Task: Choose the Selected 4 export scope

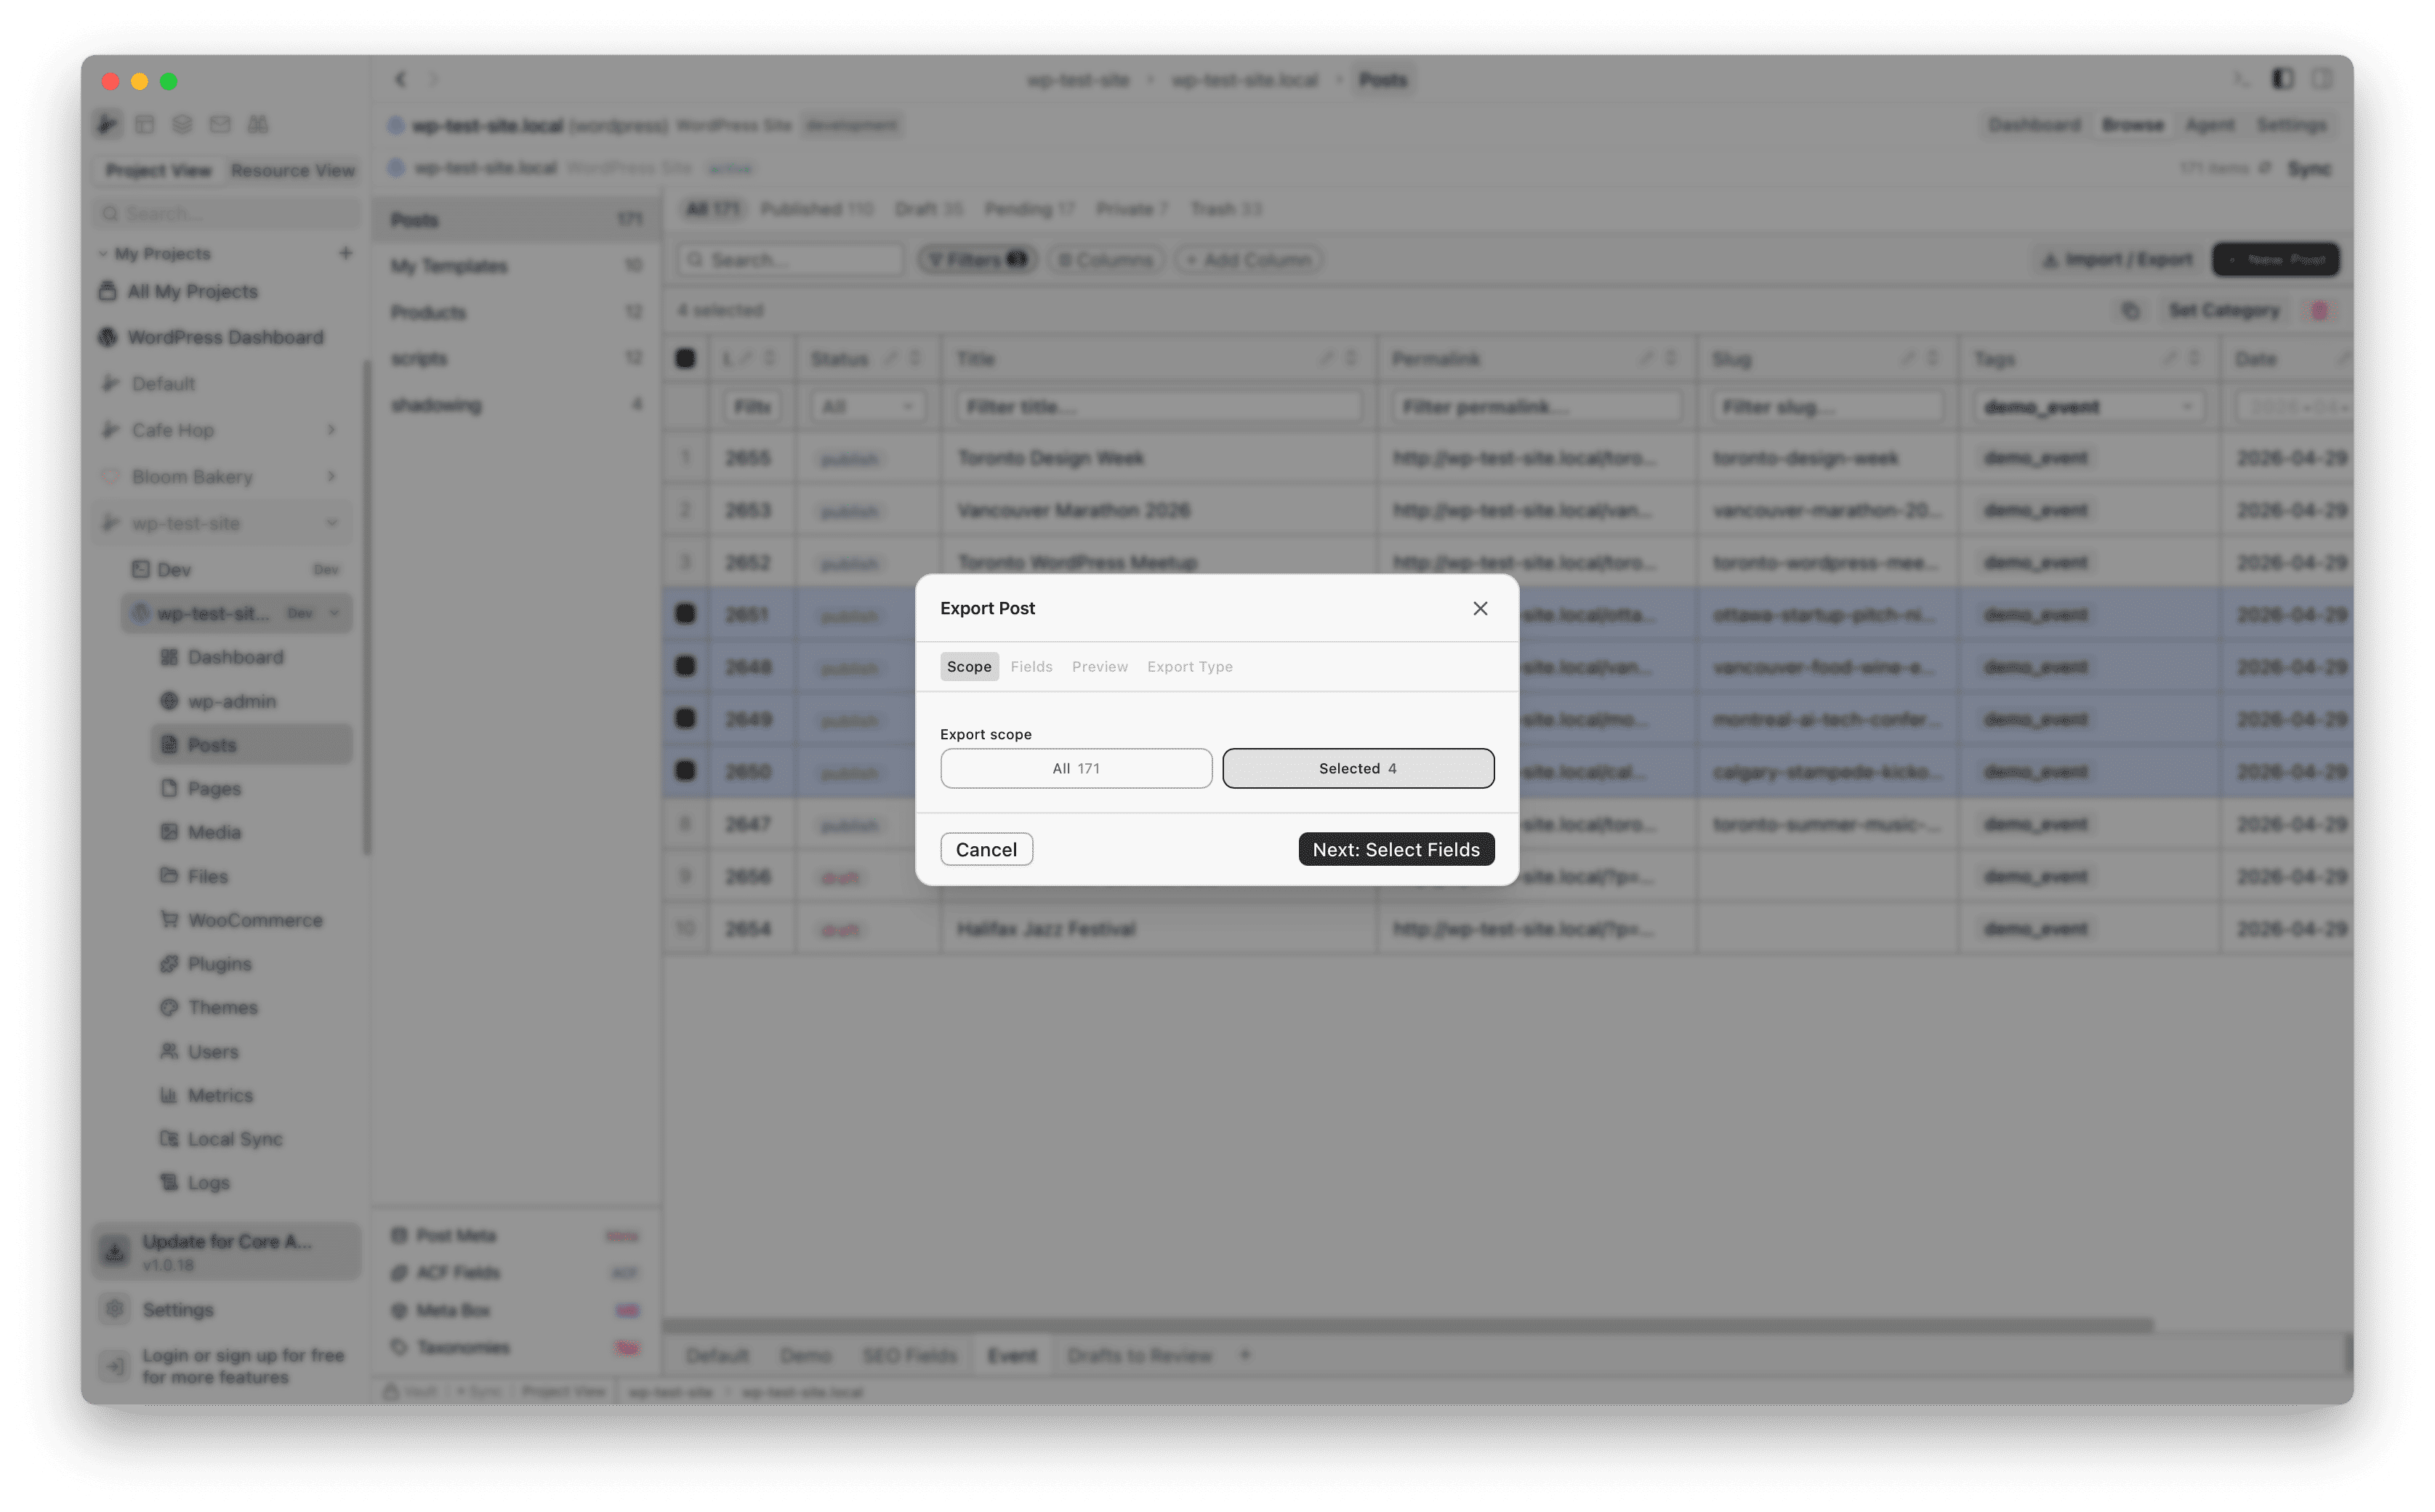Action: point(1357,768)
